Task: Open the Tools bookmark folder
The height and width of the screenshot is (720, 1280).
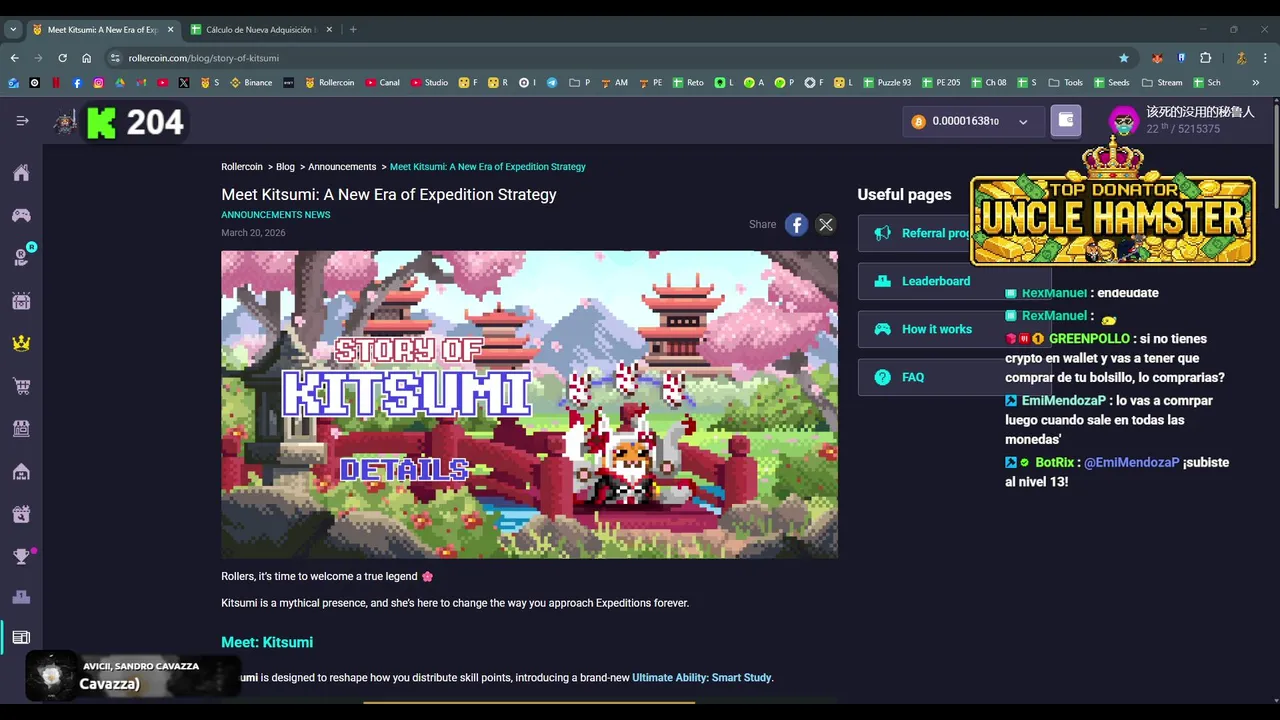Action: 1066,83
